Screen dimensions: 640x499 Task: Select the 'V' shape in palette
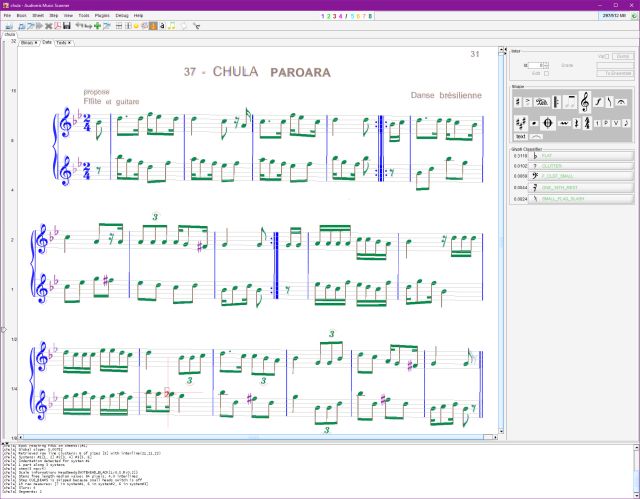(616, 123)
